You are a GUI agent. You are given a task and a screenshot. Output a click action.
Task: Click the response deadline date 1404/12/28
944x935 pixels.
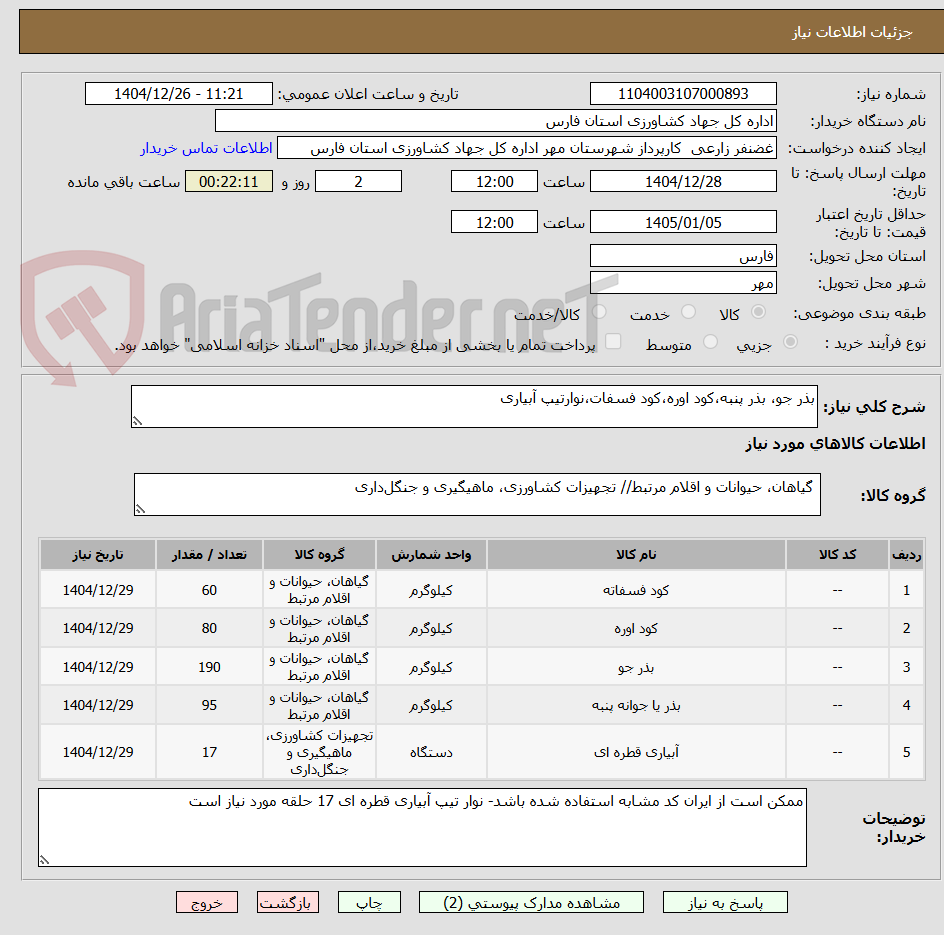point(683,181)
